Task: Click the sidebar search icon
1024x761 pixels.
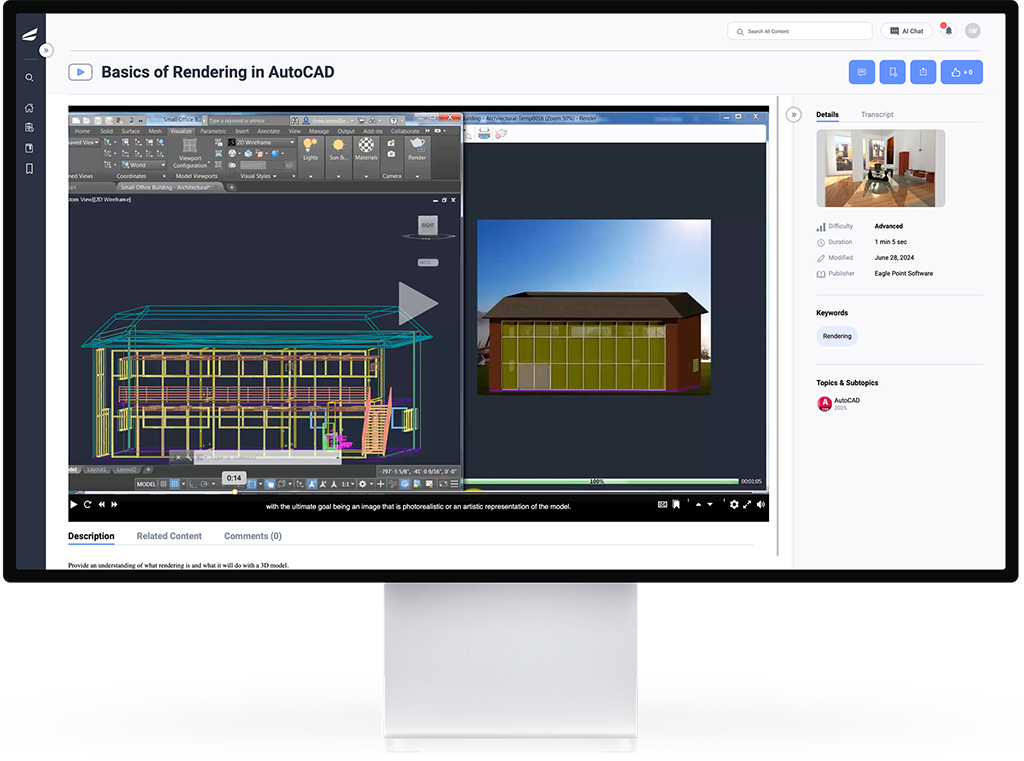Action: click(29, 78)
